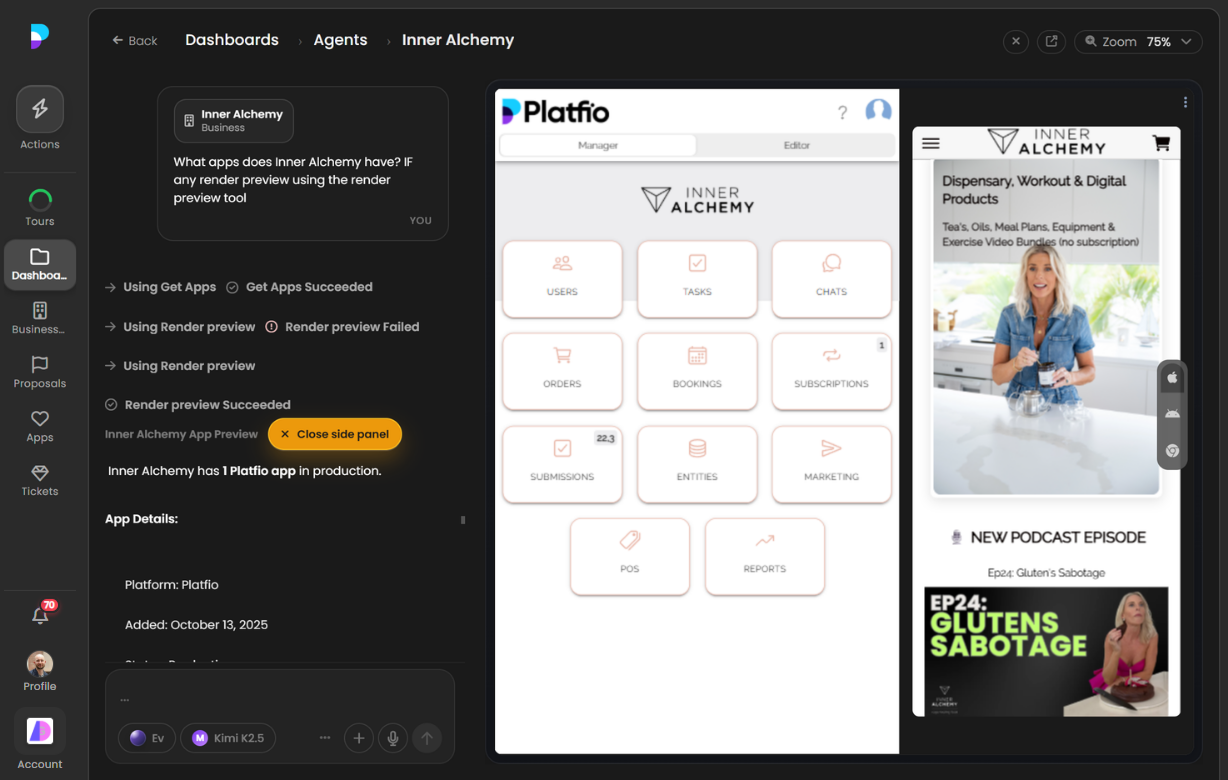Click the send arrow button
Image resolution: width=1228 pixels, height=780 pixels.
[427, 738]
